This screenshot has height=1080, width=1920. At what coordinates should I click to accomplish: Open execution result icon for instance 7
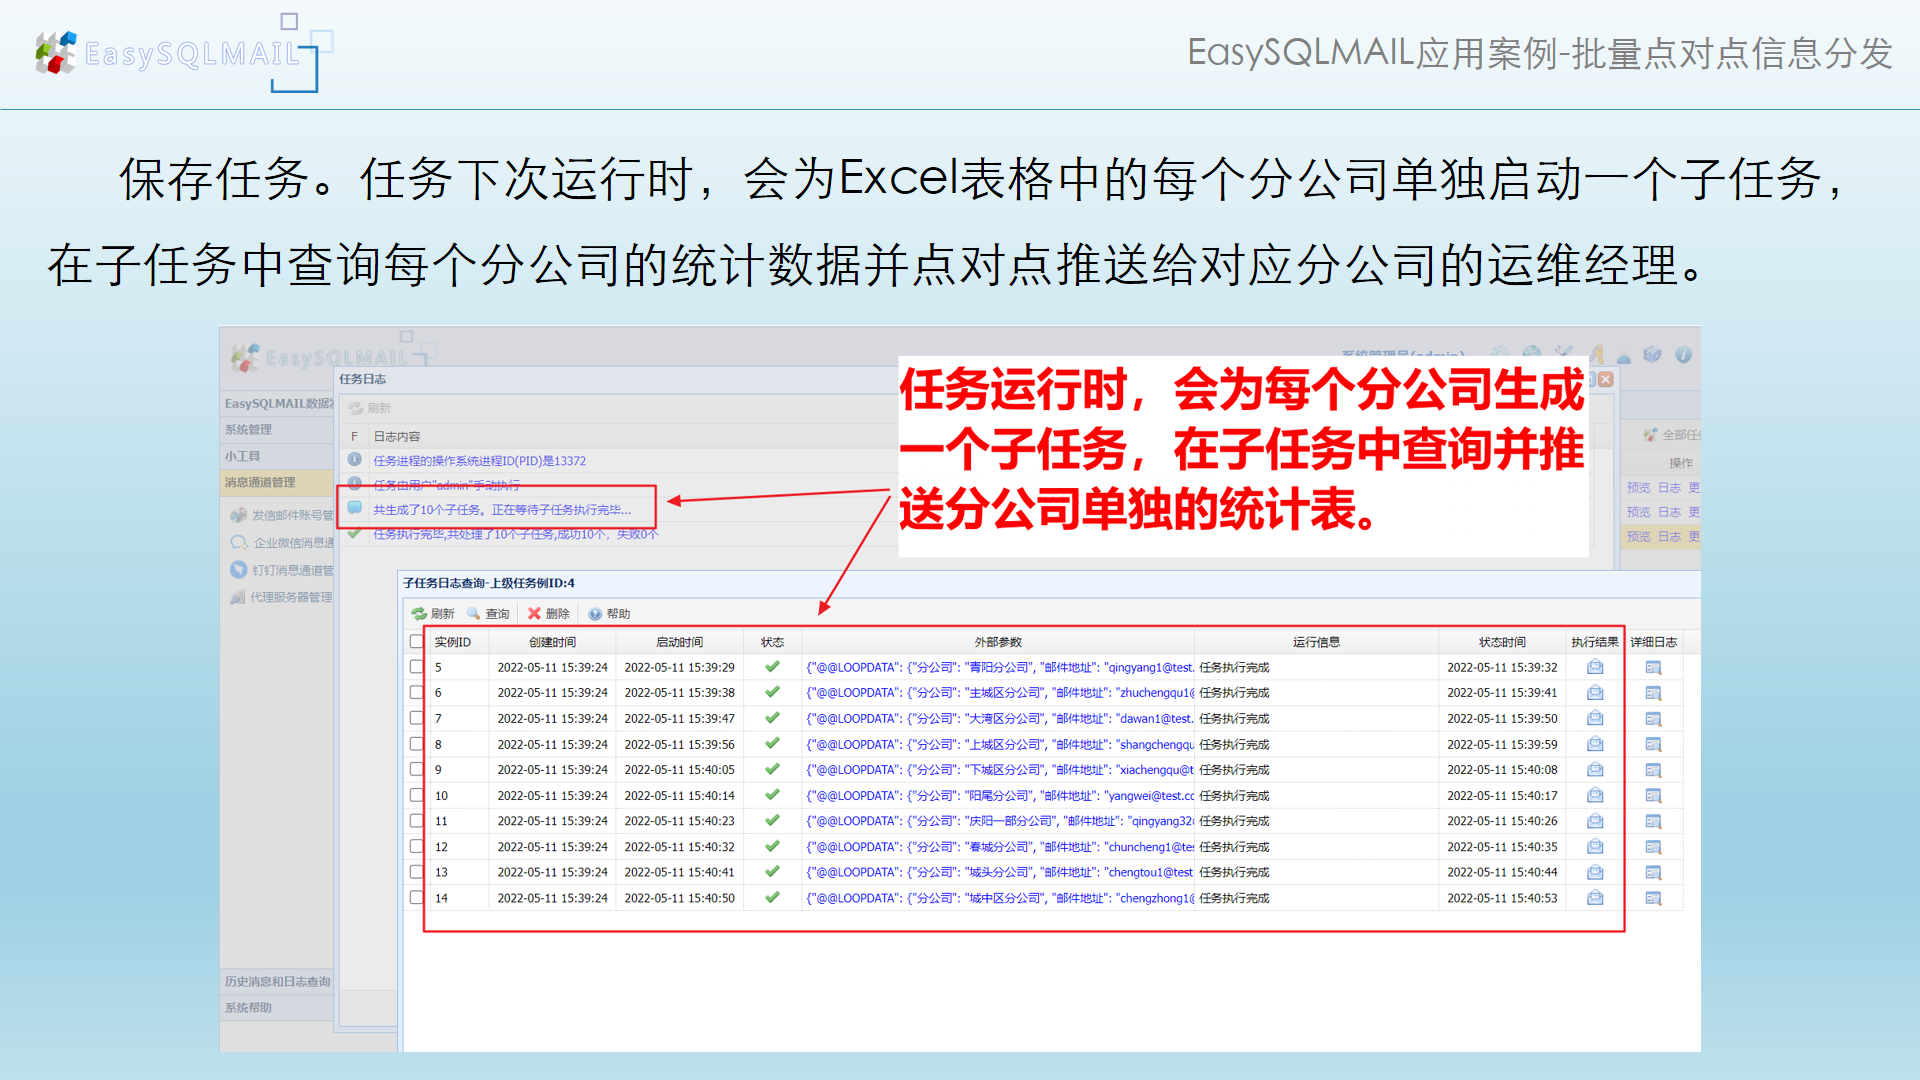[x=1595, y=718]
